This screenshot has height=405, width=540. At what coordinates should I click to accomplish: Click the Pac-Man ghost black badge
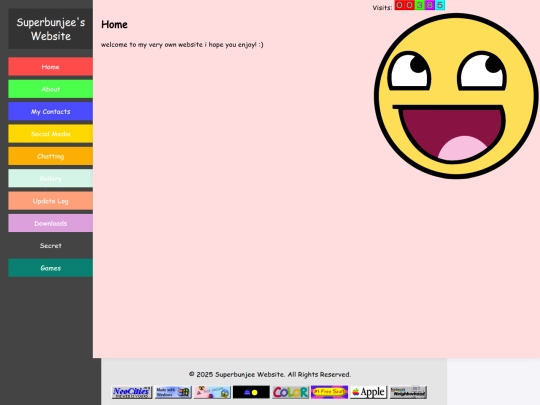pyautogui.click(x=251, y=392)
